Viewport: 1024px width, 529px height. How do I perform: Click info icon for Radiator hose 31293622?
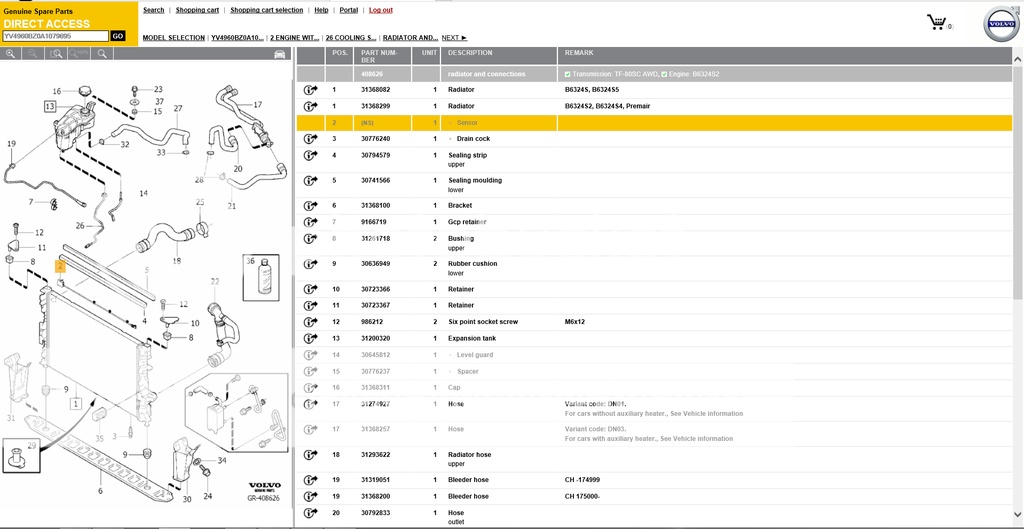[x=310, y=456]
